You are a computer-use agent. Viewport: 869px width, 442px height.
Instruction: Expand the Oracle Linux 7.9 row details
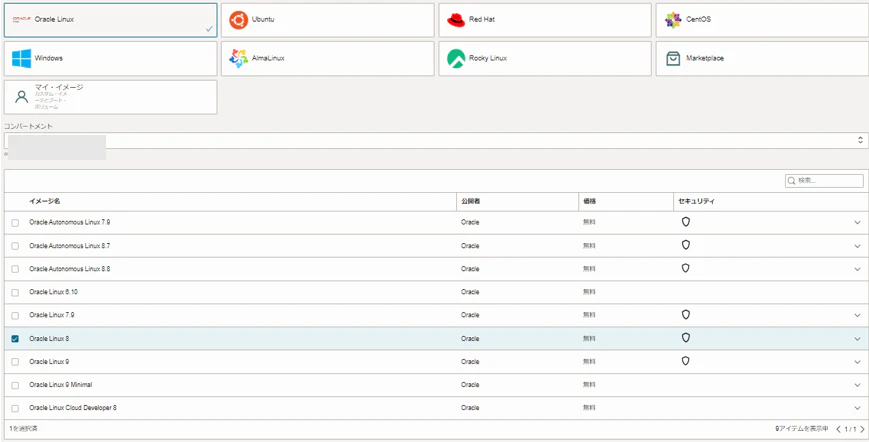(857, 316)
